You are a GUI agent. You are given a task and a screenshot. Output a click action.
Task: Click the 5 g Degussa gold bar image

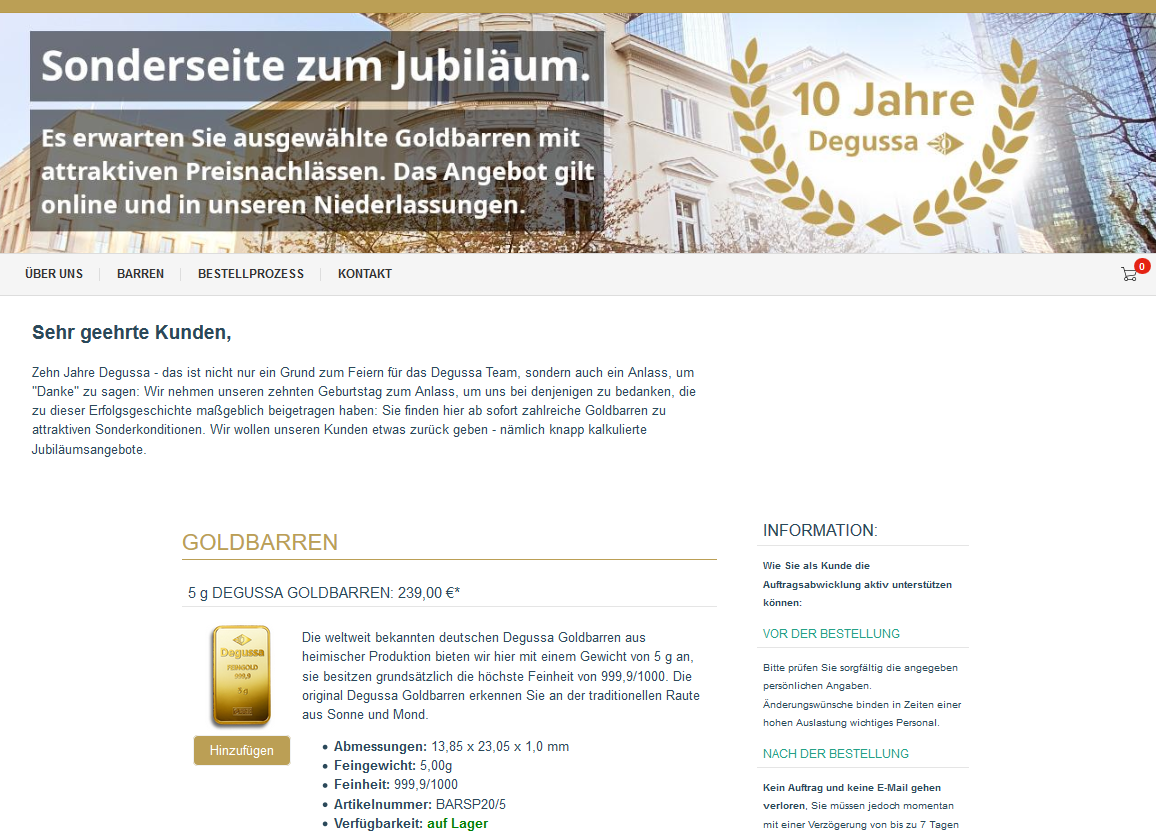pos(241,675)
